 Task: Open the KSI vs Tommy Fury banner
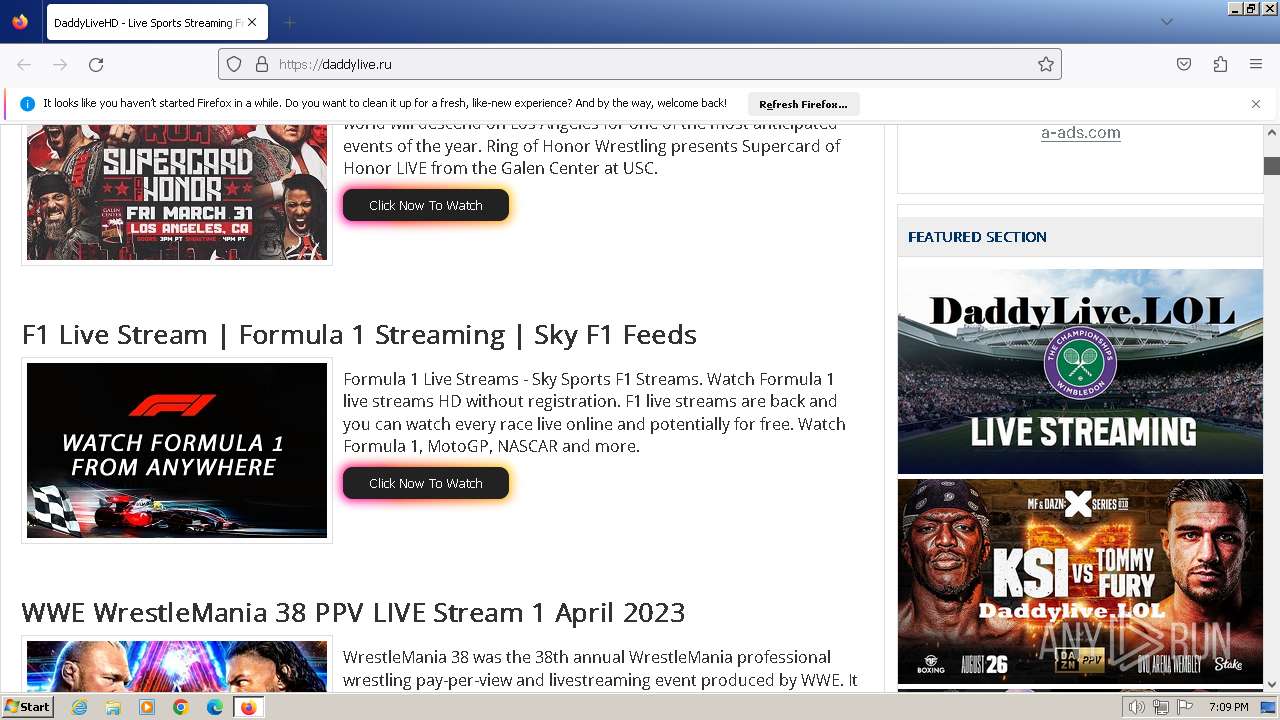tap(1080, 581)
